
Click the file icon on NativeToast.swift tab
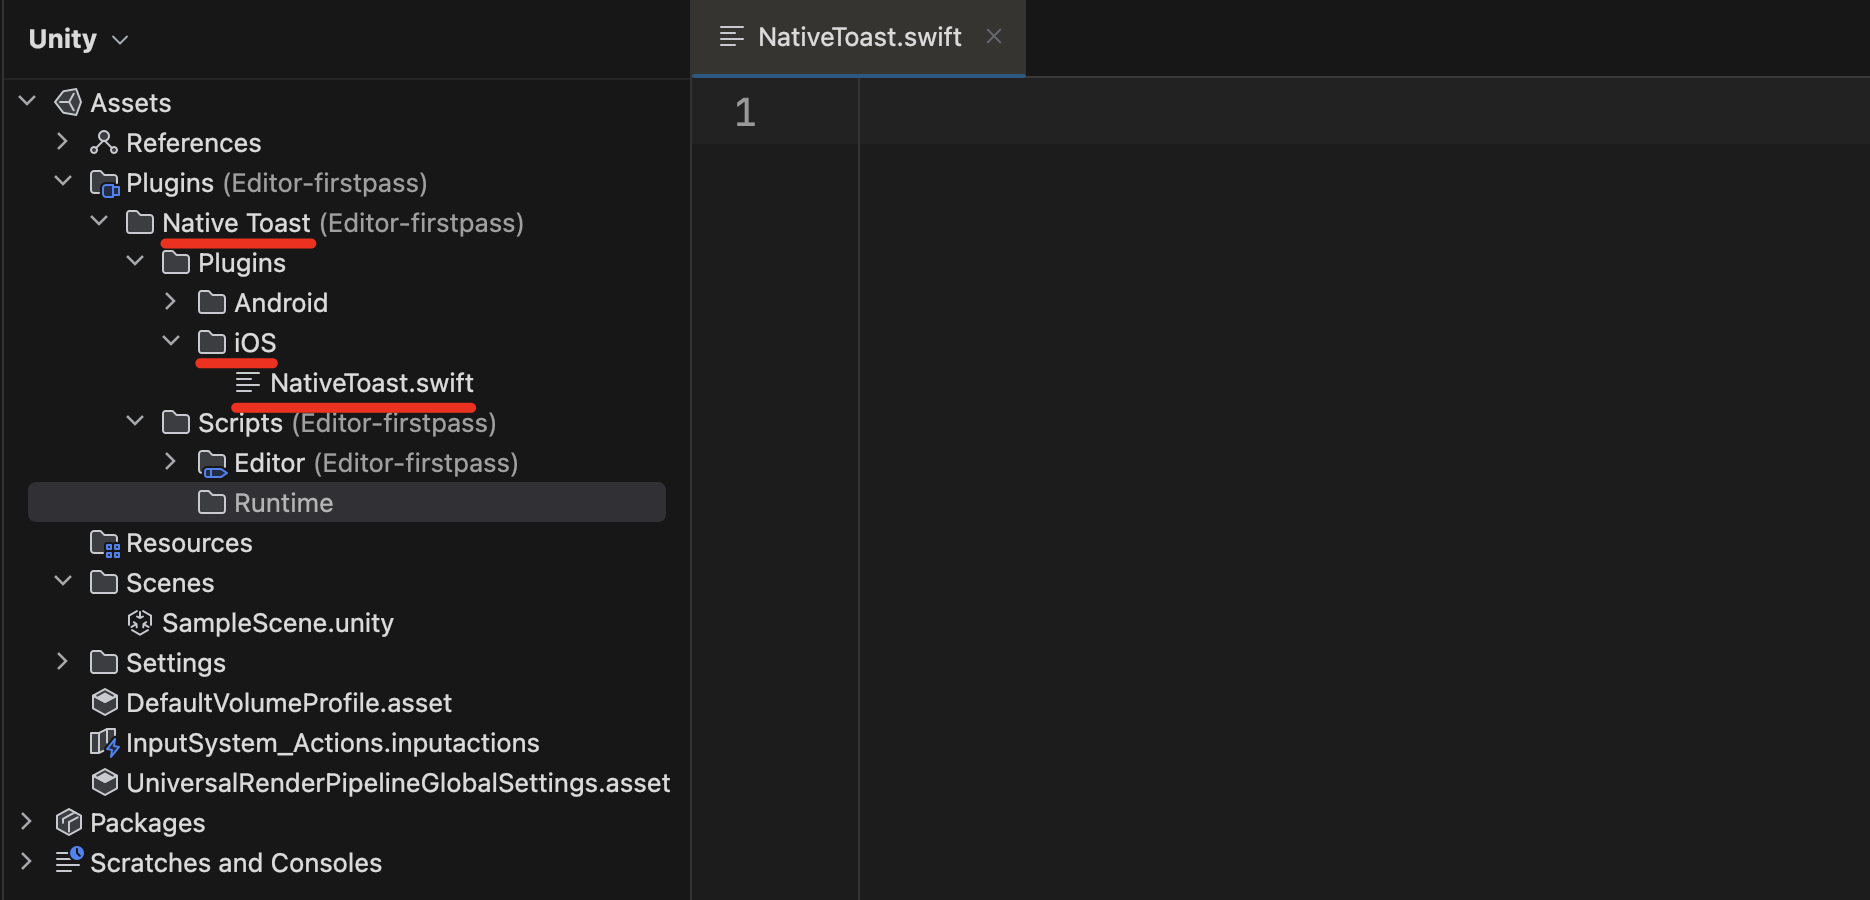pyautogui.click(x=732, y=37)
